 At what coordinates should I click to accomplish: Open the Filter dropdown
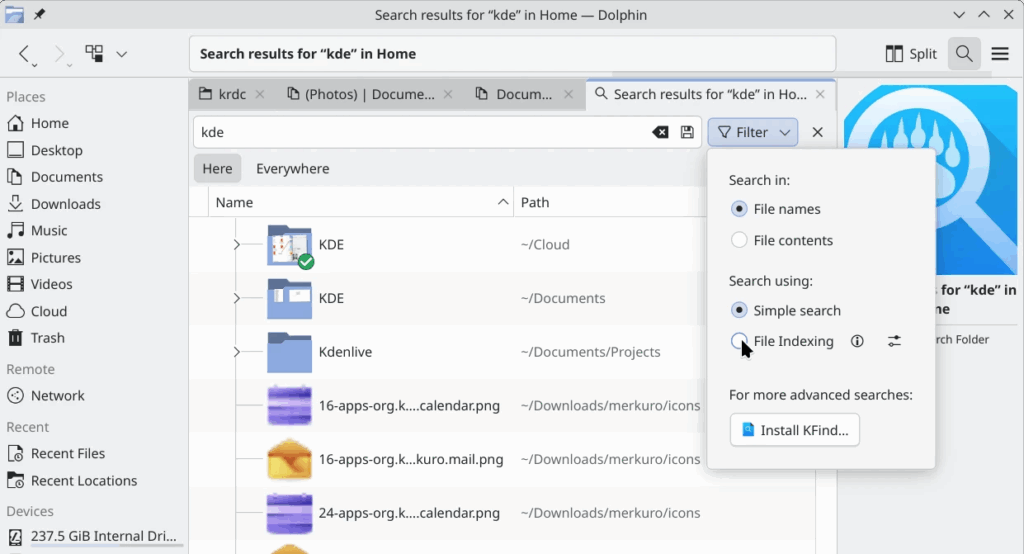tap(752, 132)
